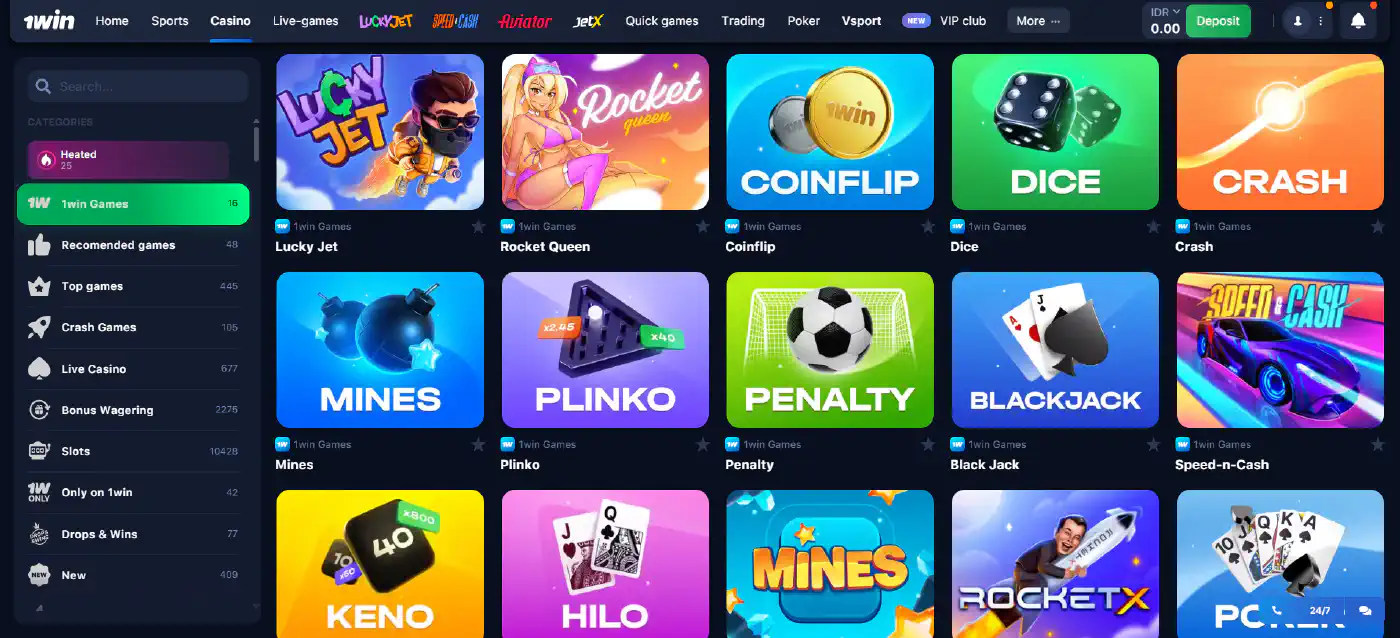Click the 1win logo
This screenshot has width=1400, height=638.
49,21
